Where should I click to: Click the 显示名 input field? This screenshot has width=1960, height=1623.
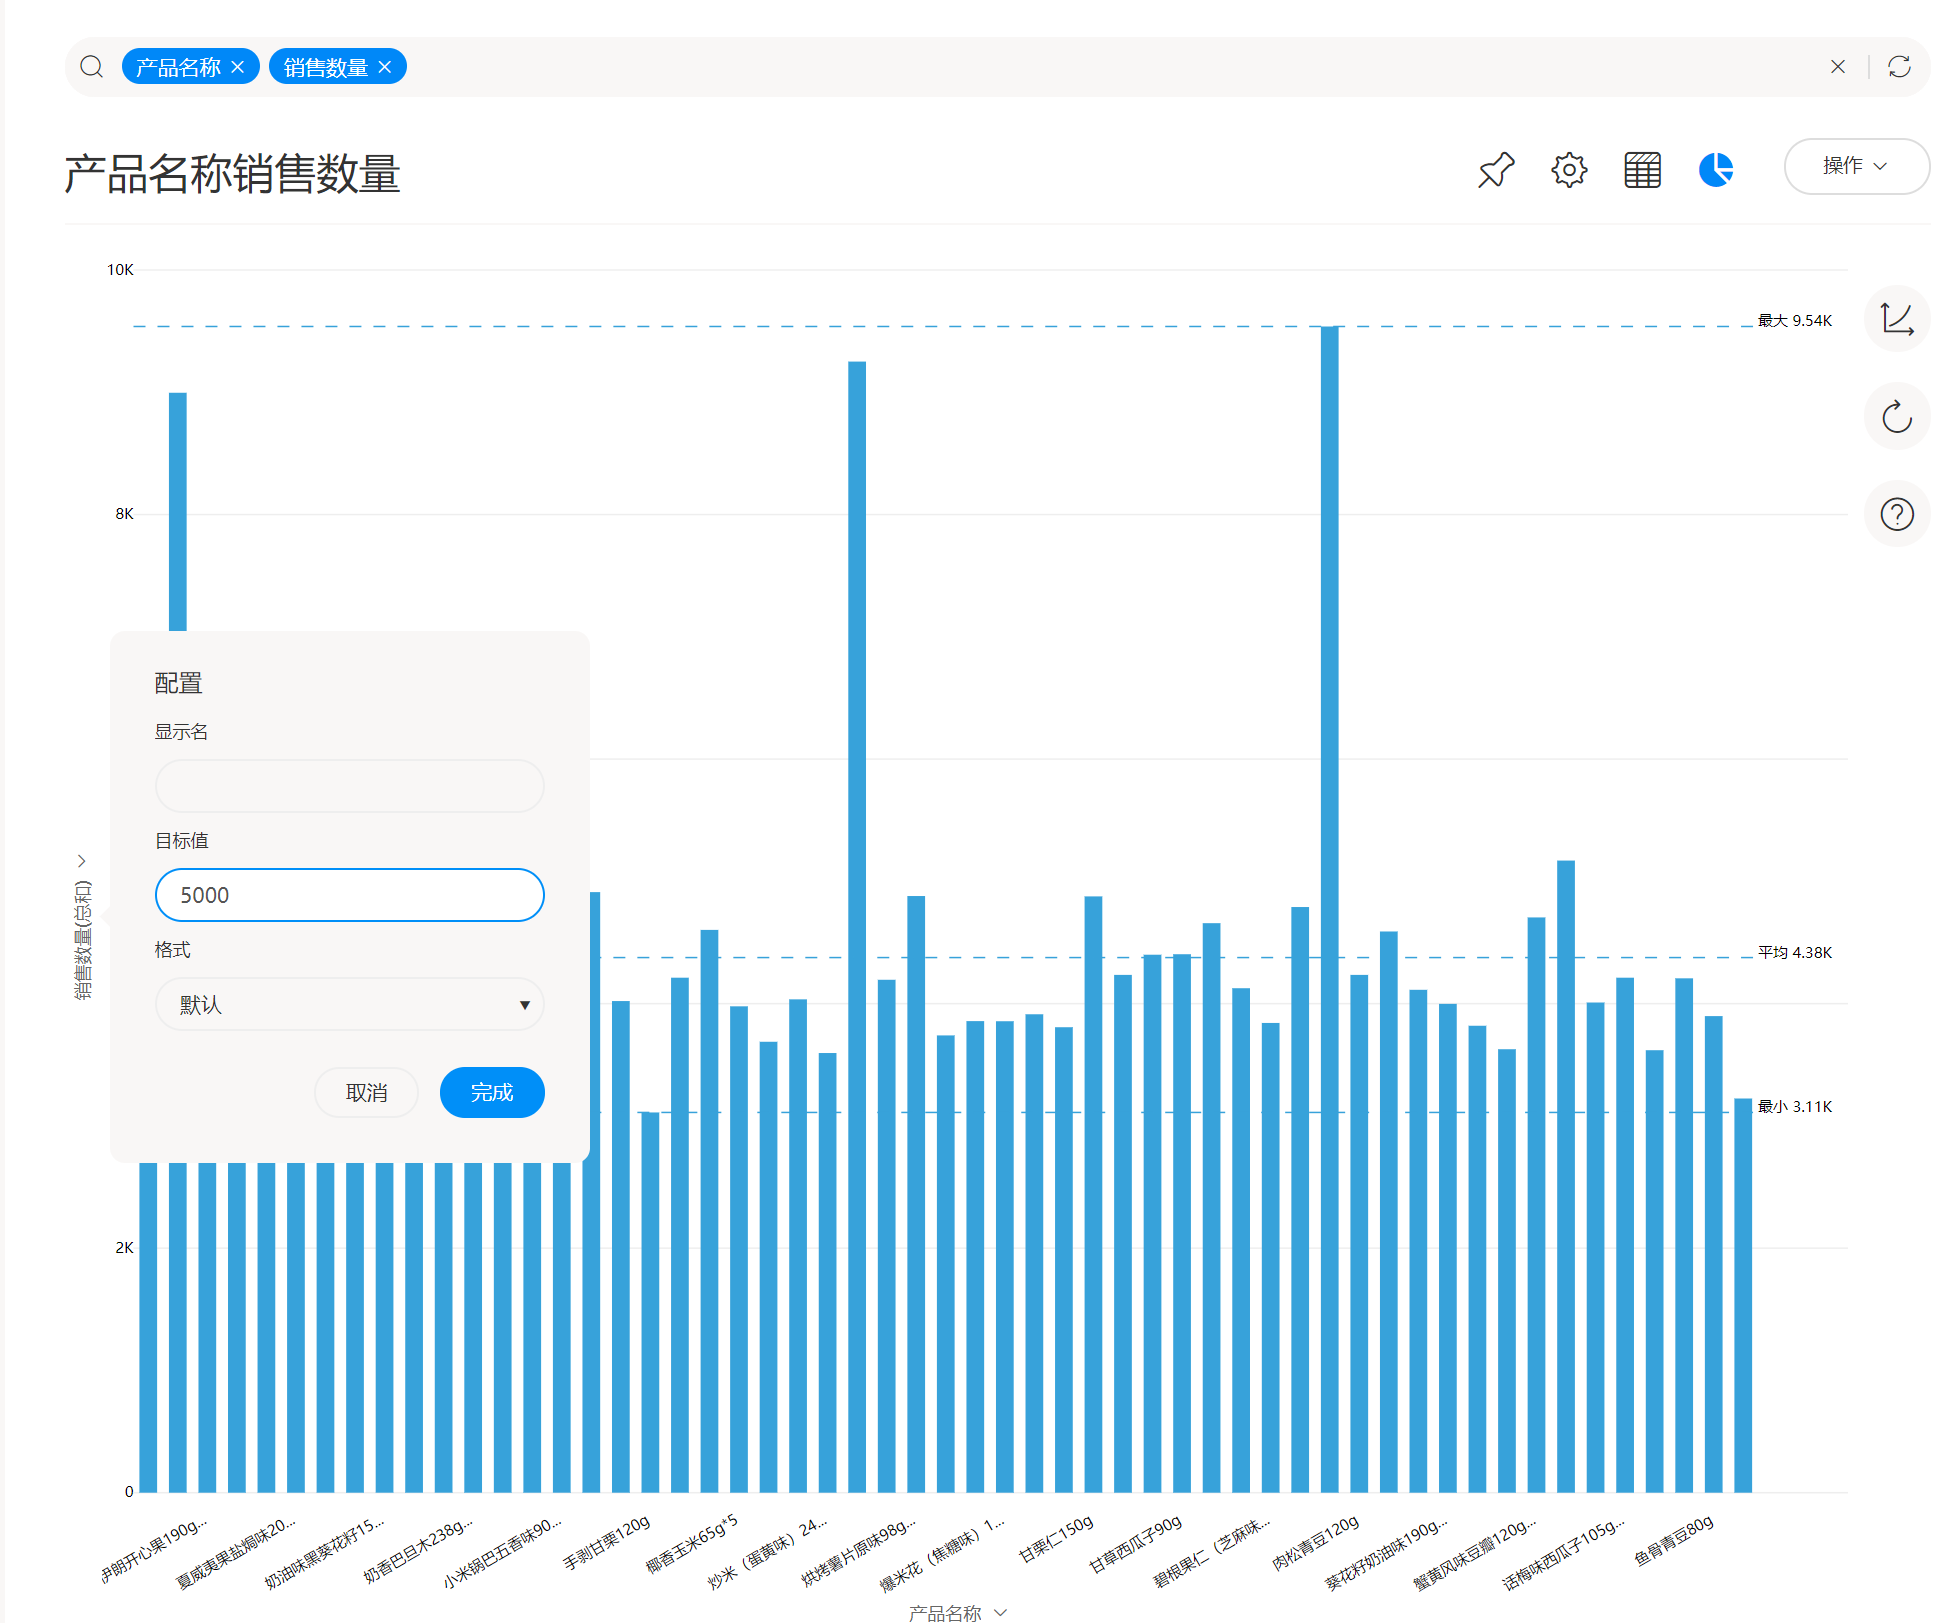click(350, 786)
